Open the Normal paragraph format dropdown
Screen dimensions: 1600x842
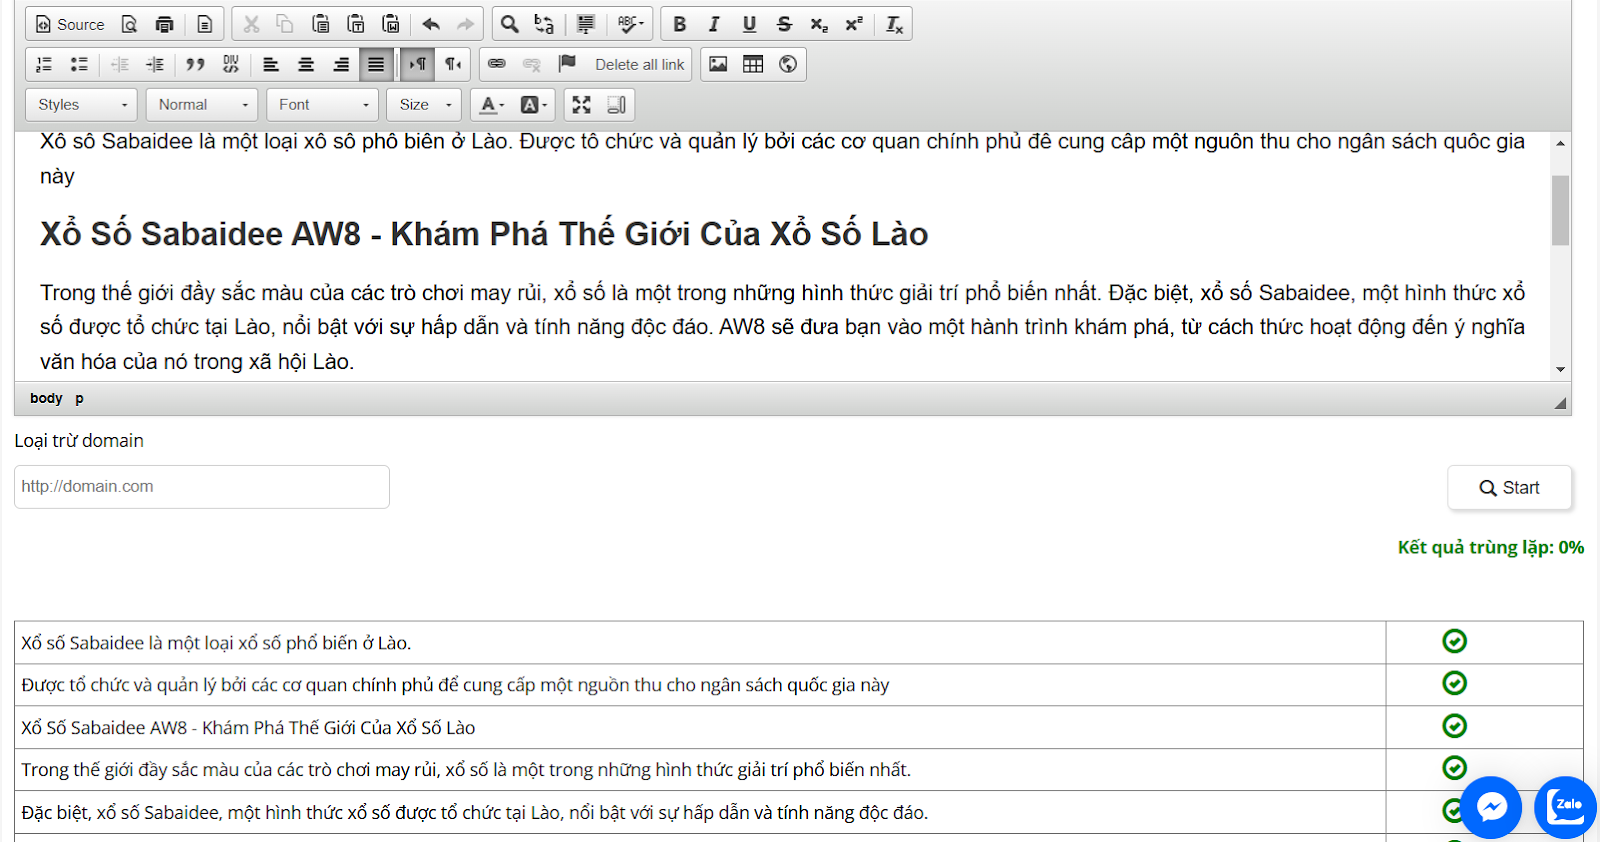(x=202, y=104)
